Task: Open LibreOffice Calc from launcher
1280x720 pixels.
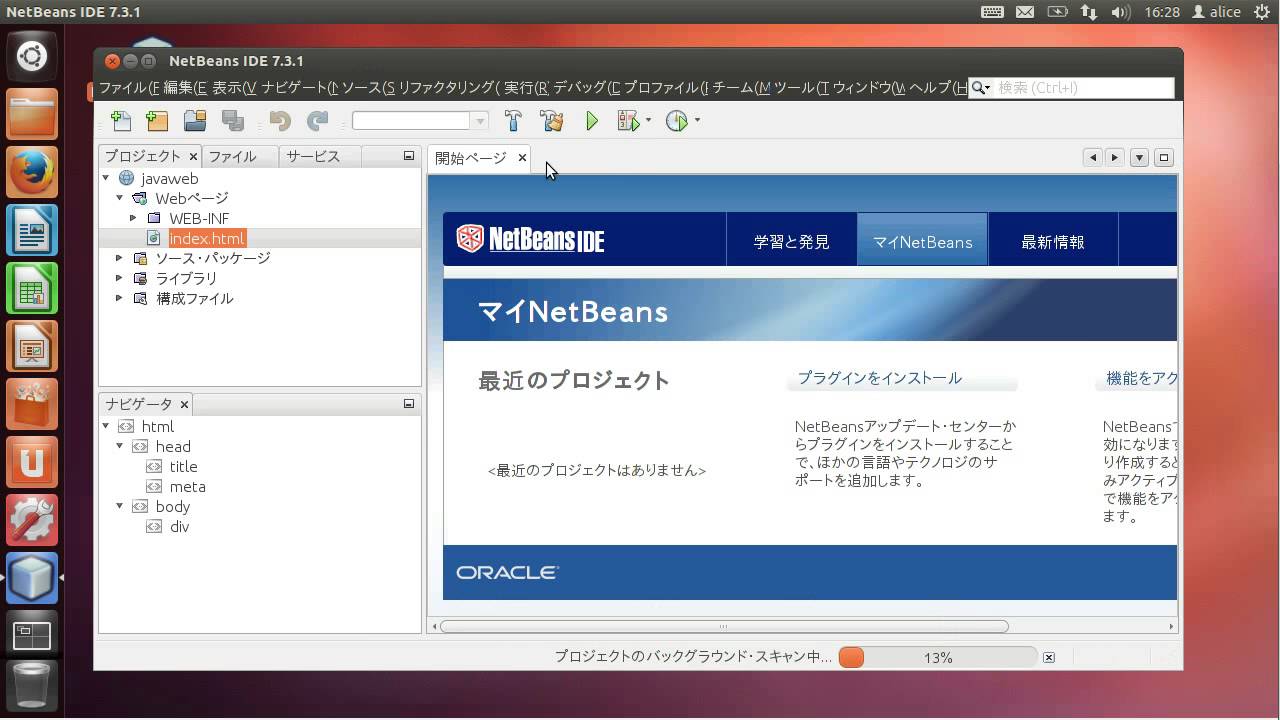Action: pyautogui.click(x=32, y=289)
